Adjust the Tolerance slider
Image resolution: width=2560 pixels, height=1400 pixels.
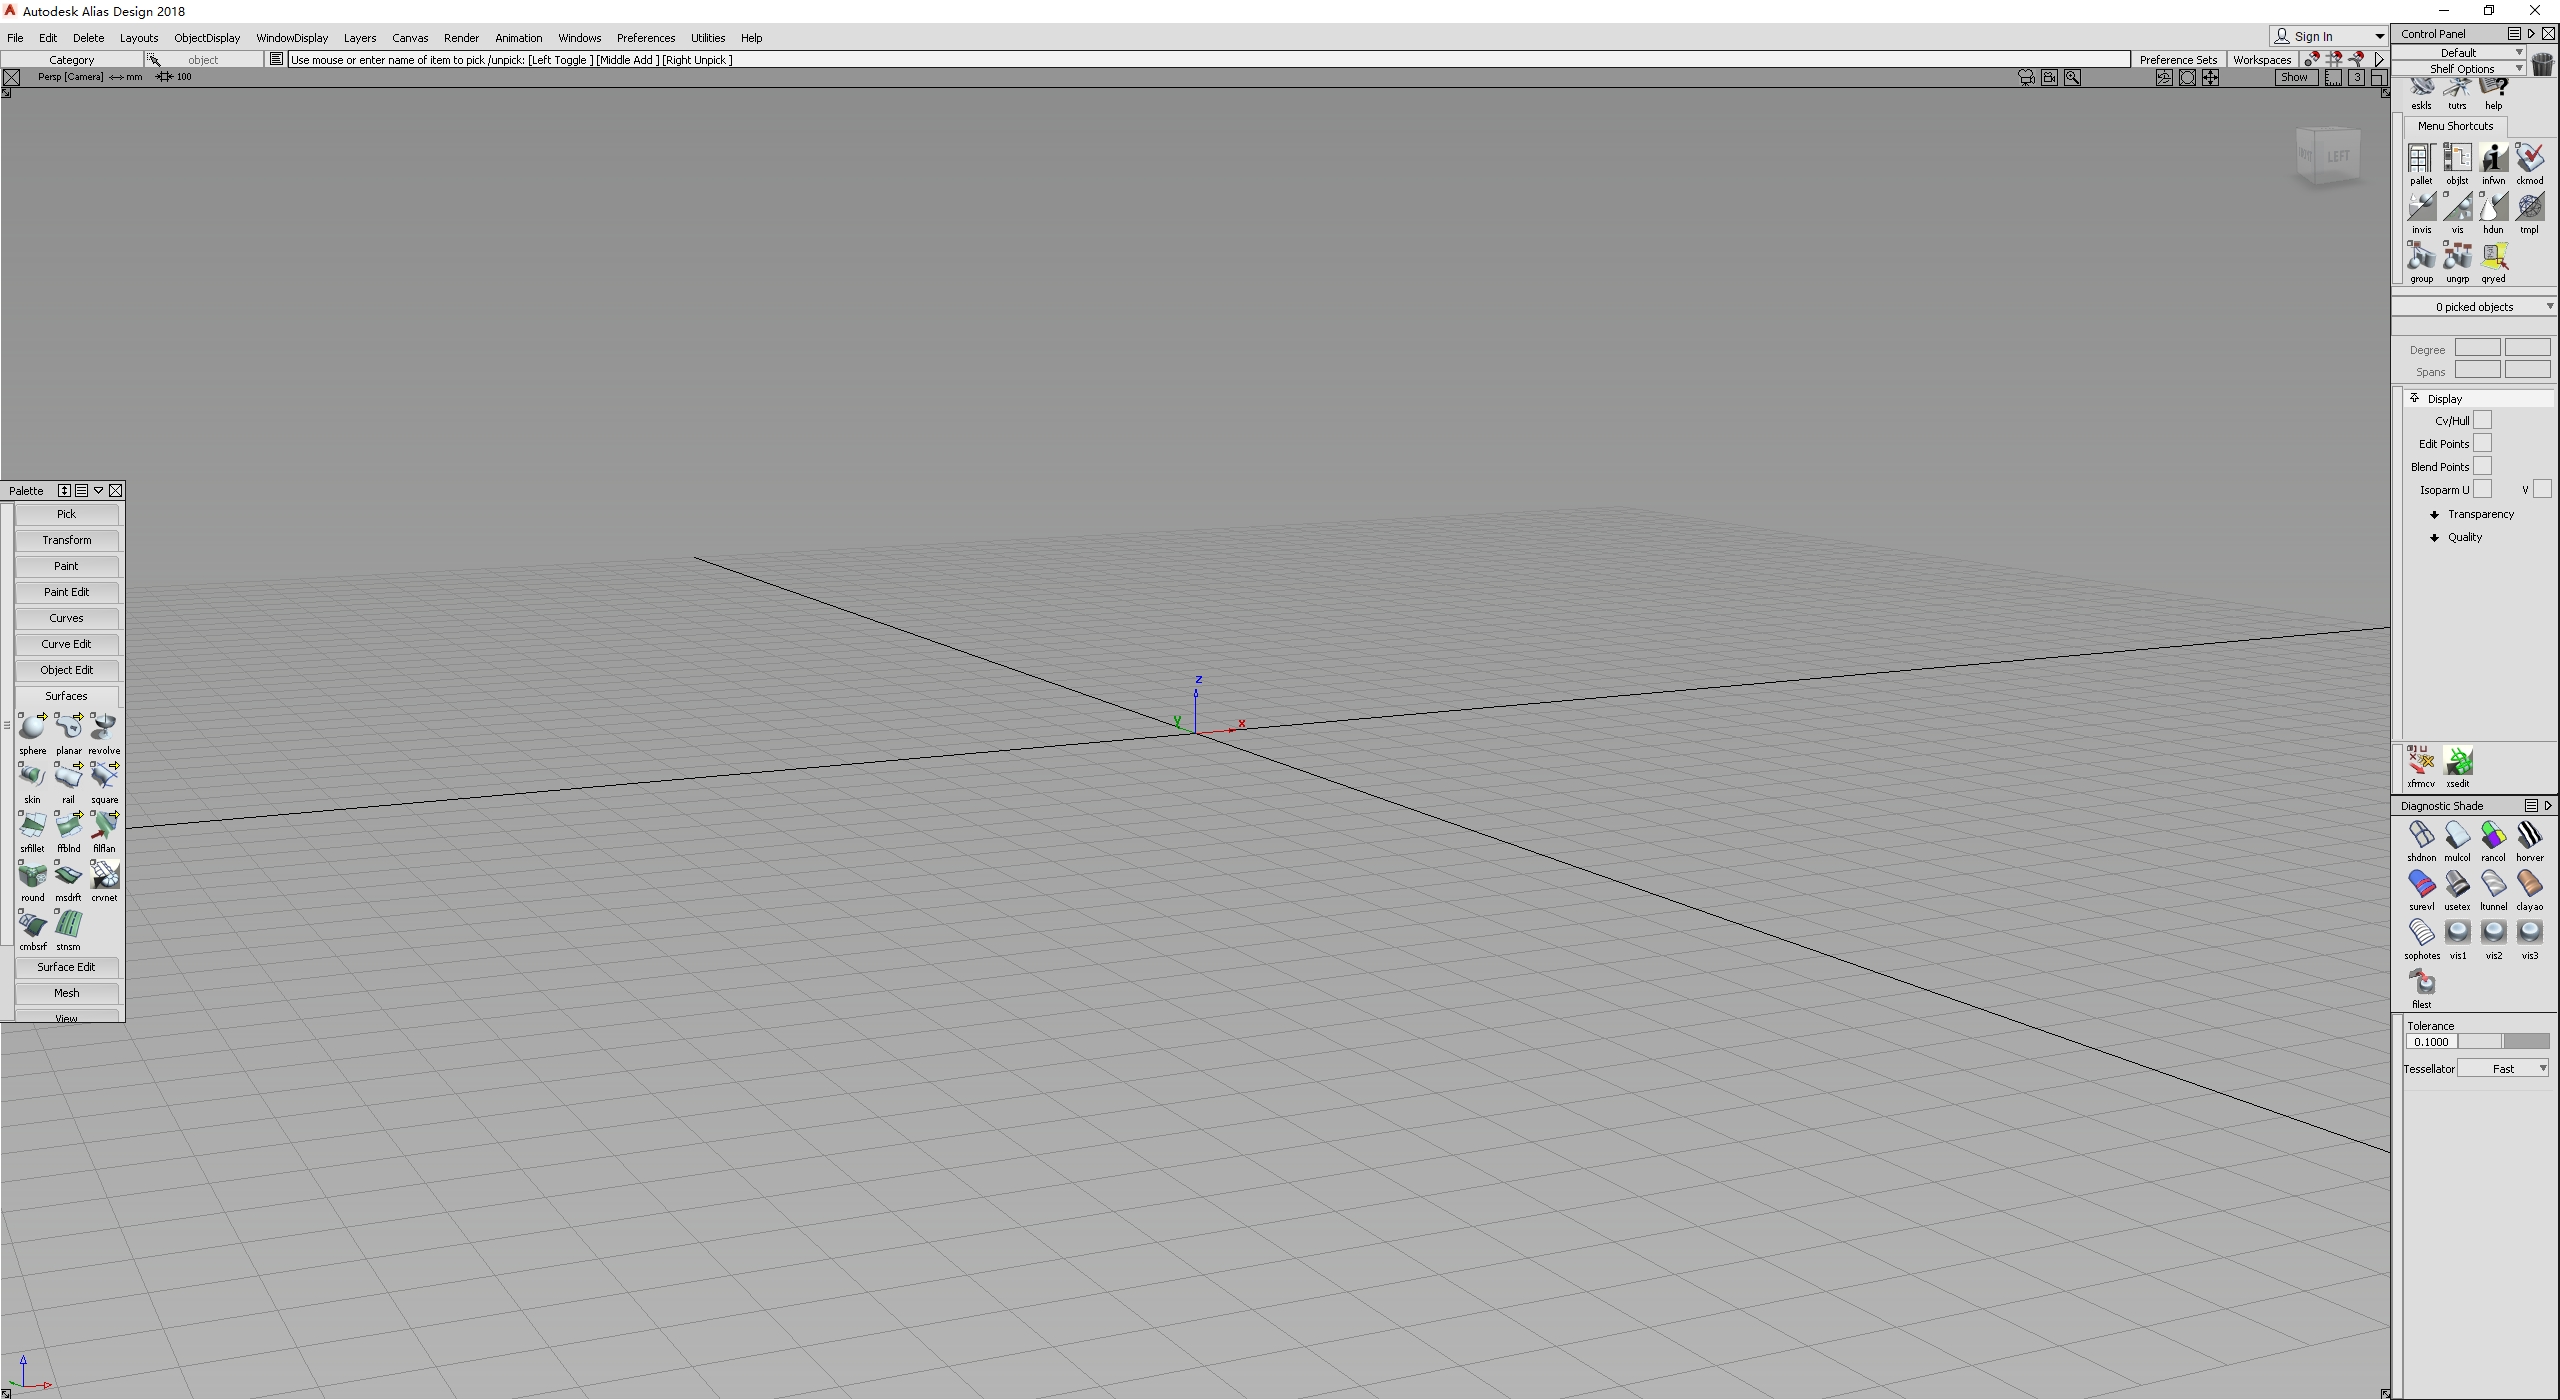[2502, 1042]
